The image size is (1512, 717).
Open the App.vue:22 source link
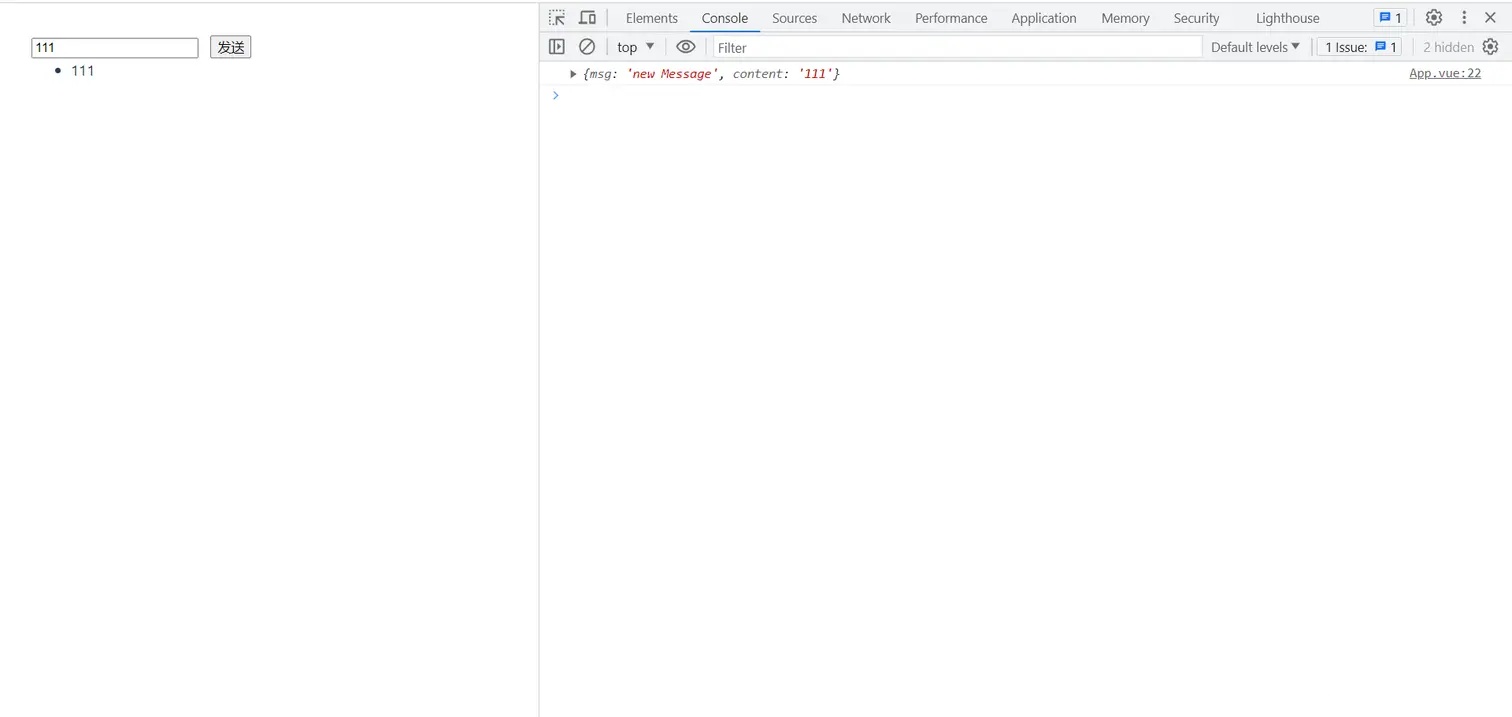coord(1444,73)
